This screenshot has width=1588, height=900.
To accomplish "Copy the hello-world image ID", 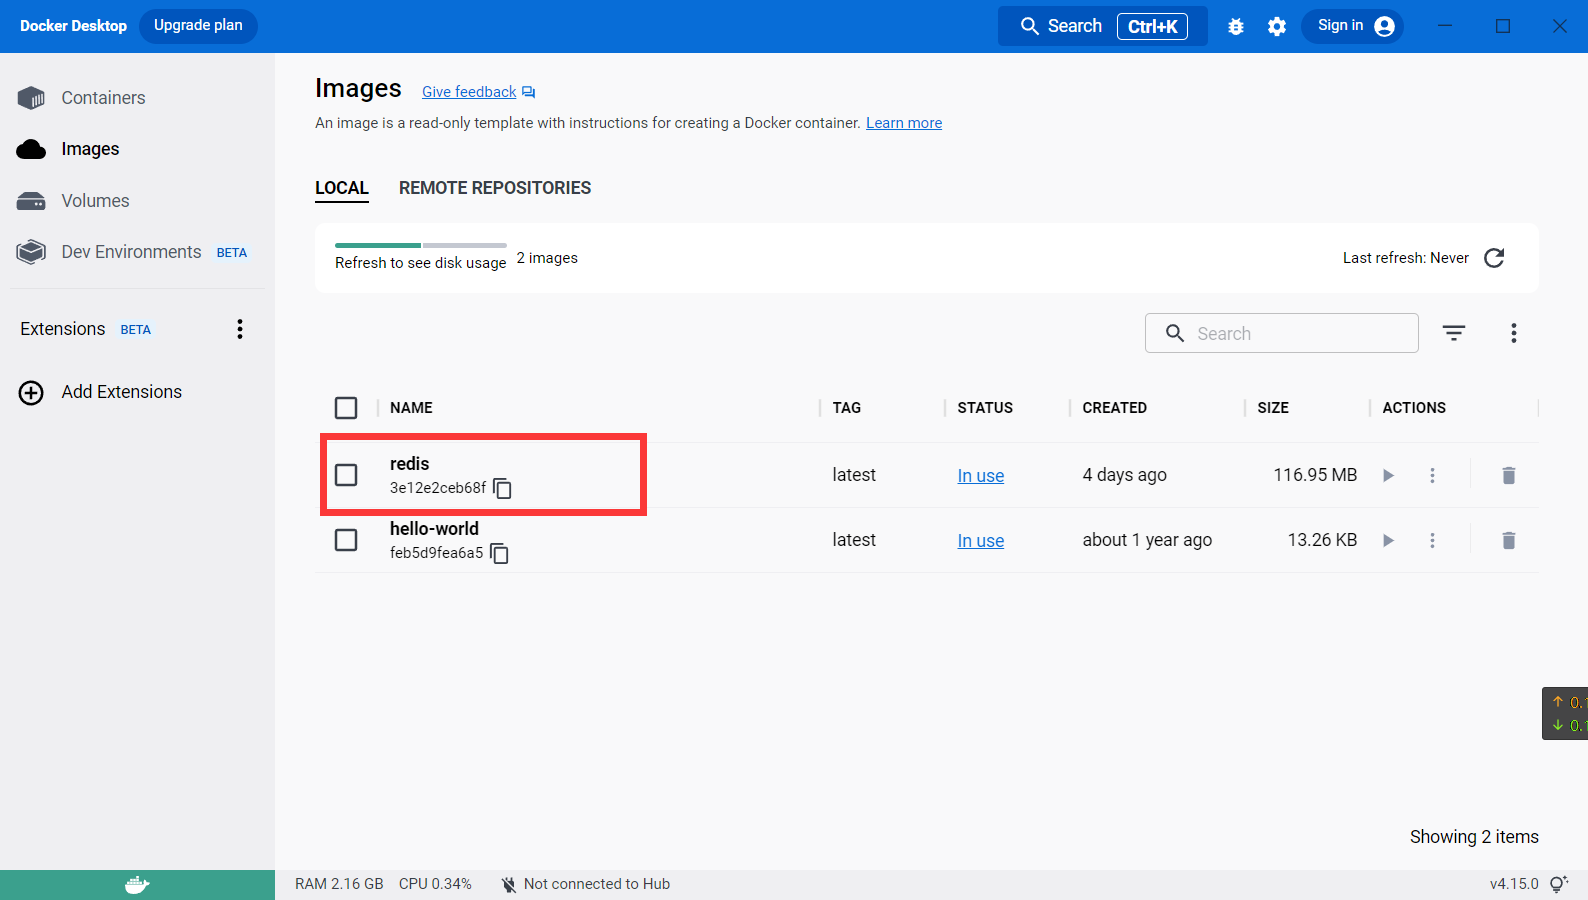I will click(500, 553).
